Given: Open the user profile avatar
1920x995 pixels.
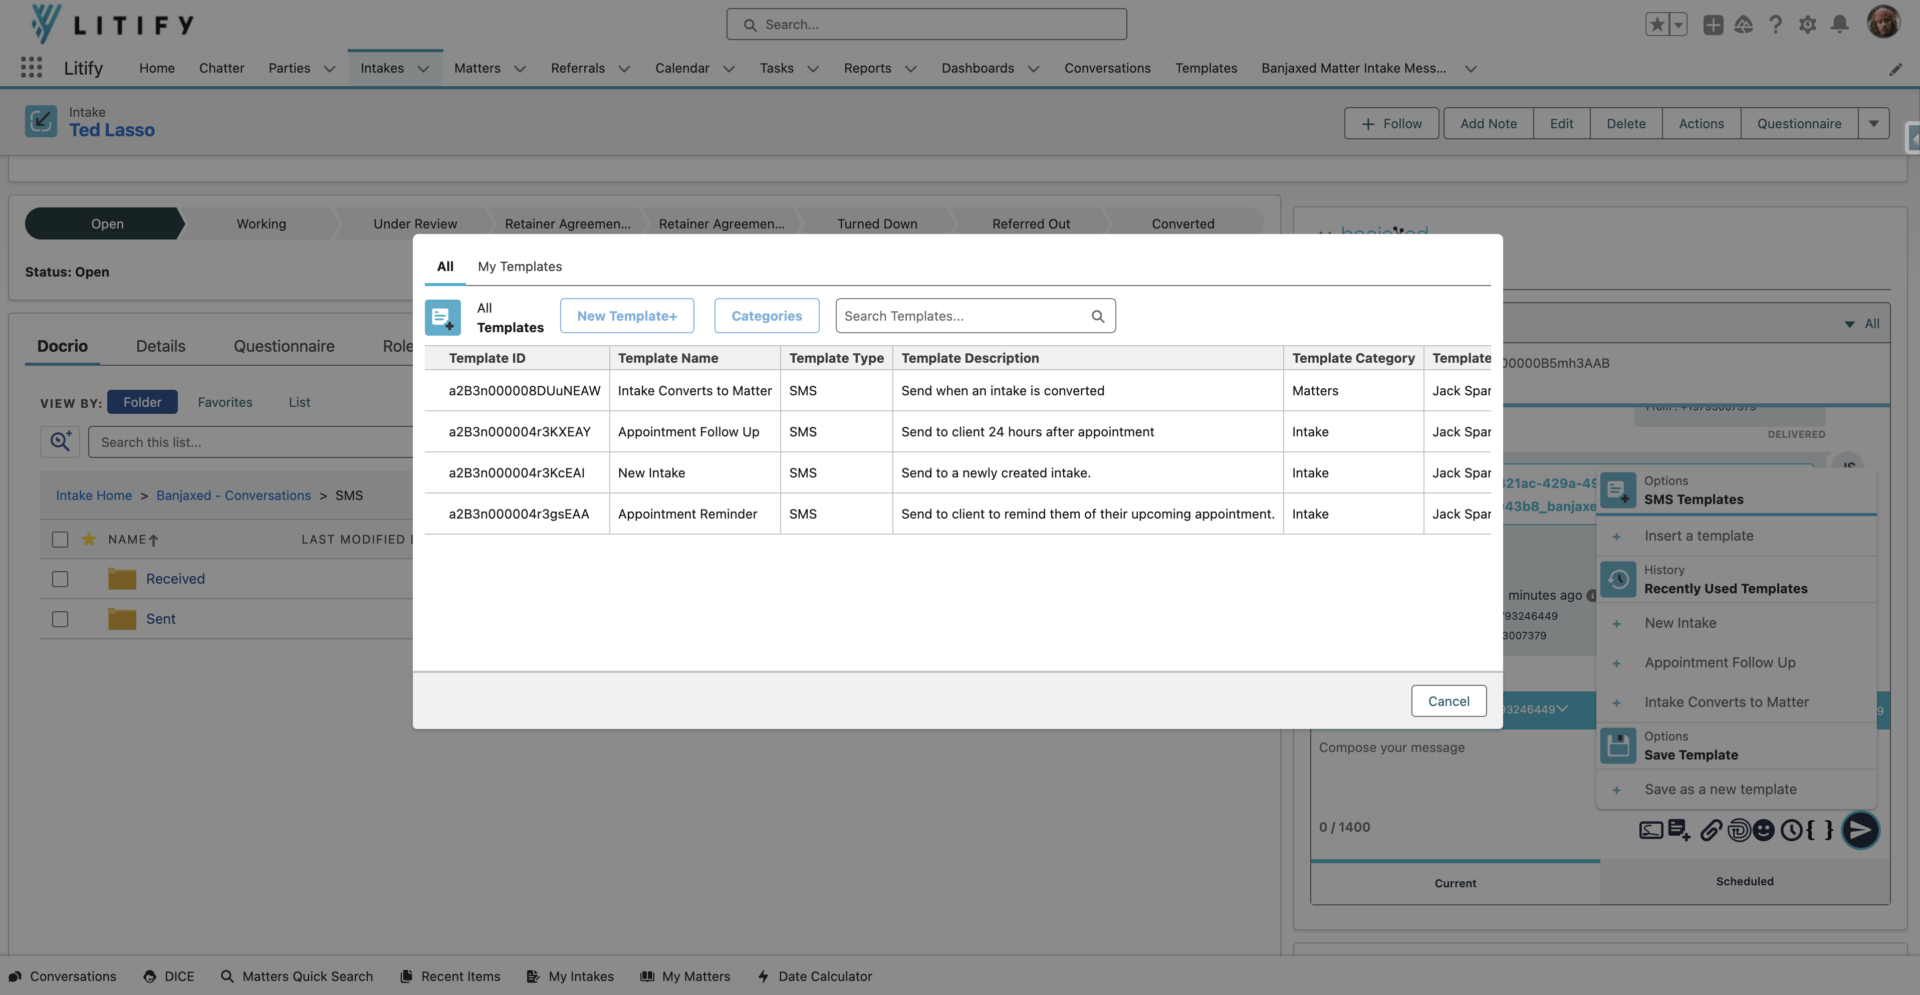Looking at the screenshot, I should (x=1883, y=22).
